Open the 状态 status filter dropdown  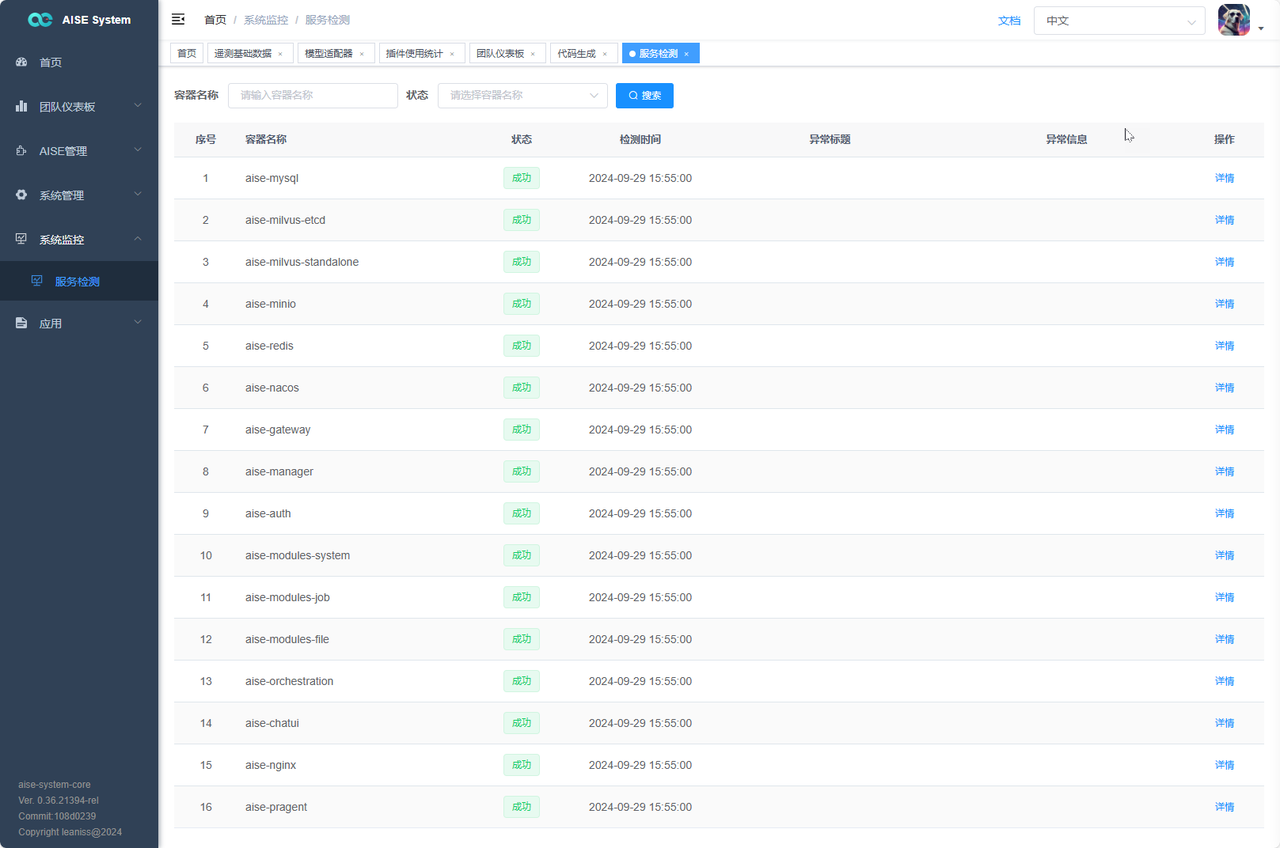pyautogui.click(x=523, y=95)
